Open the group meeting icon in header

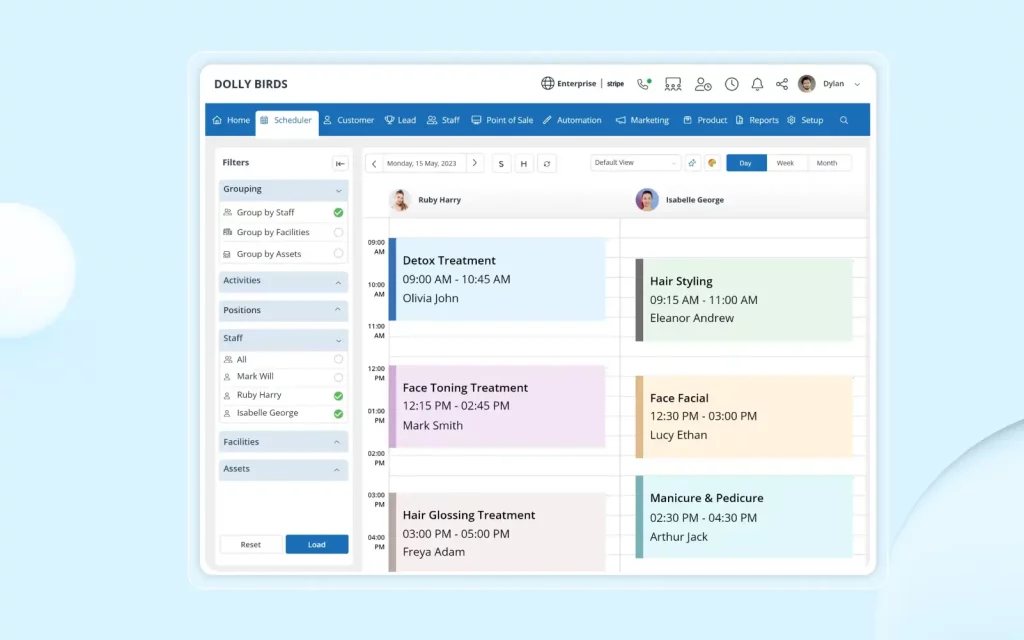click(x=673, y=84)
